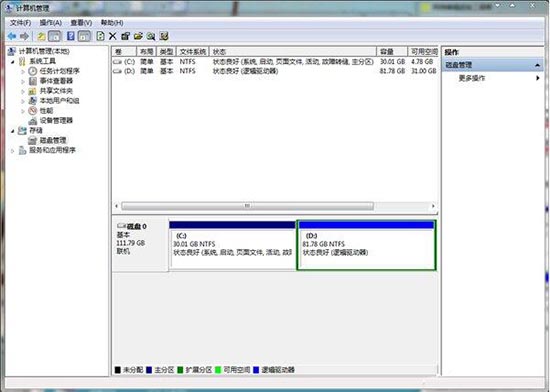Open 事件查看器 in the tree
Screen dimensions: 550x392
pyautogui.click(x=56, y=81)
